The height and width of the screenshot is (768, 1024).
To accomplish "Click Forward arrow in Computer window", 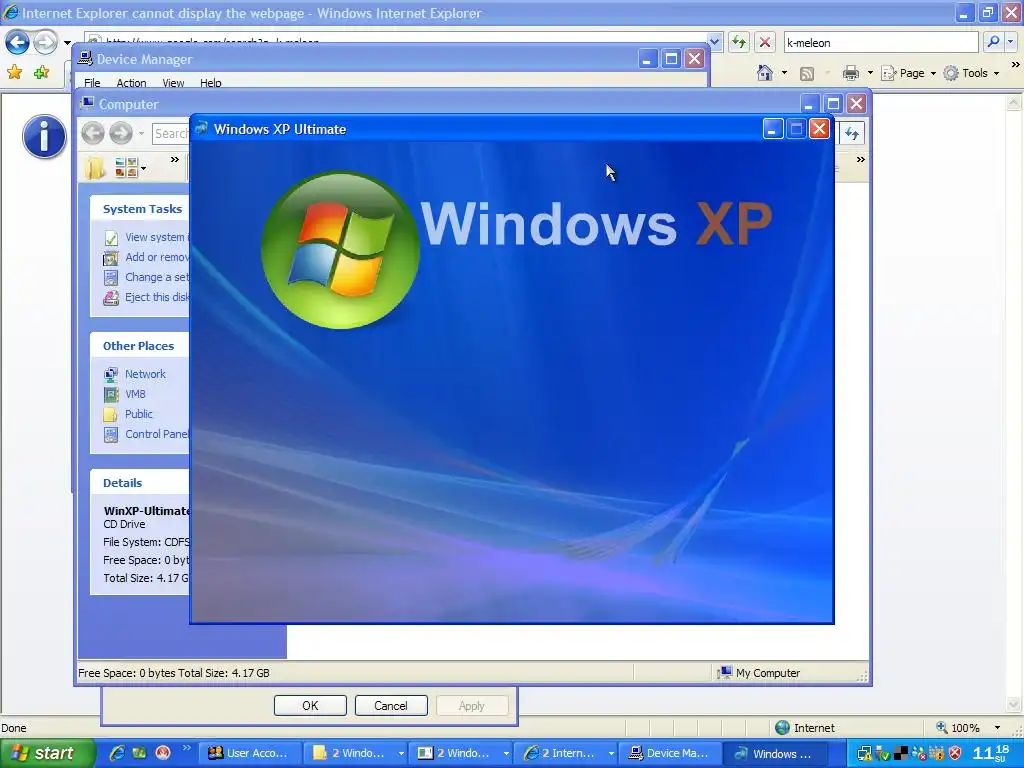I will 121,133.
